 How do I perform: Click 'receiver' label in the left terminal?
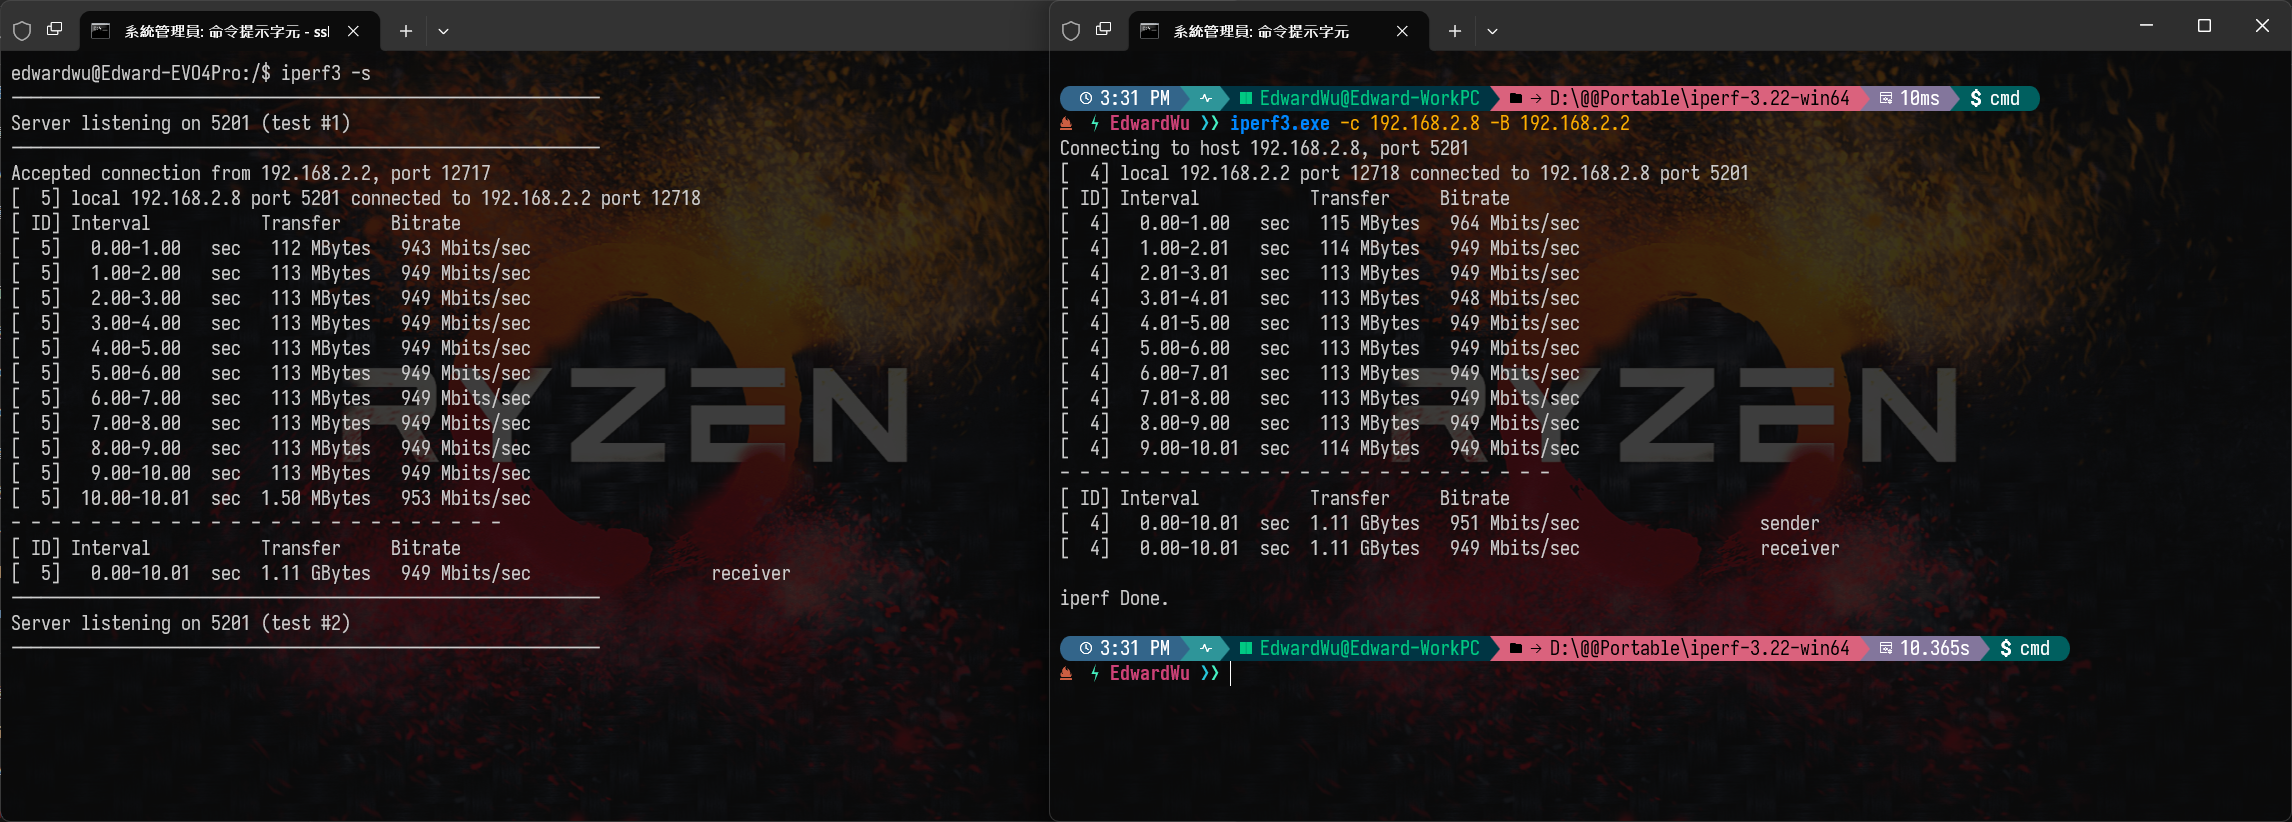(x=751, y=573)
